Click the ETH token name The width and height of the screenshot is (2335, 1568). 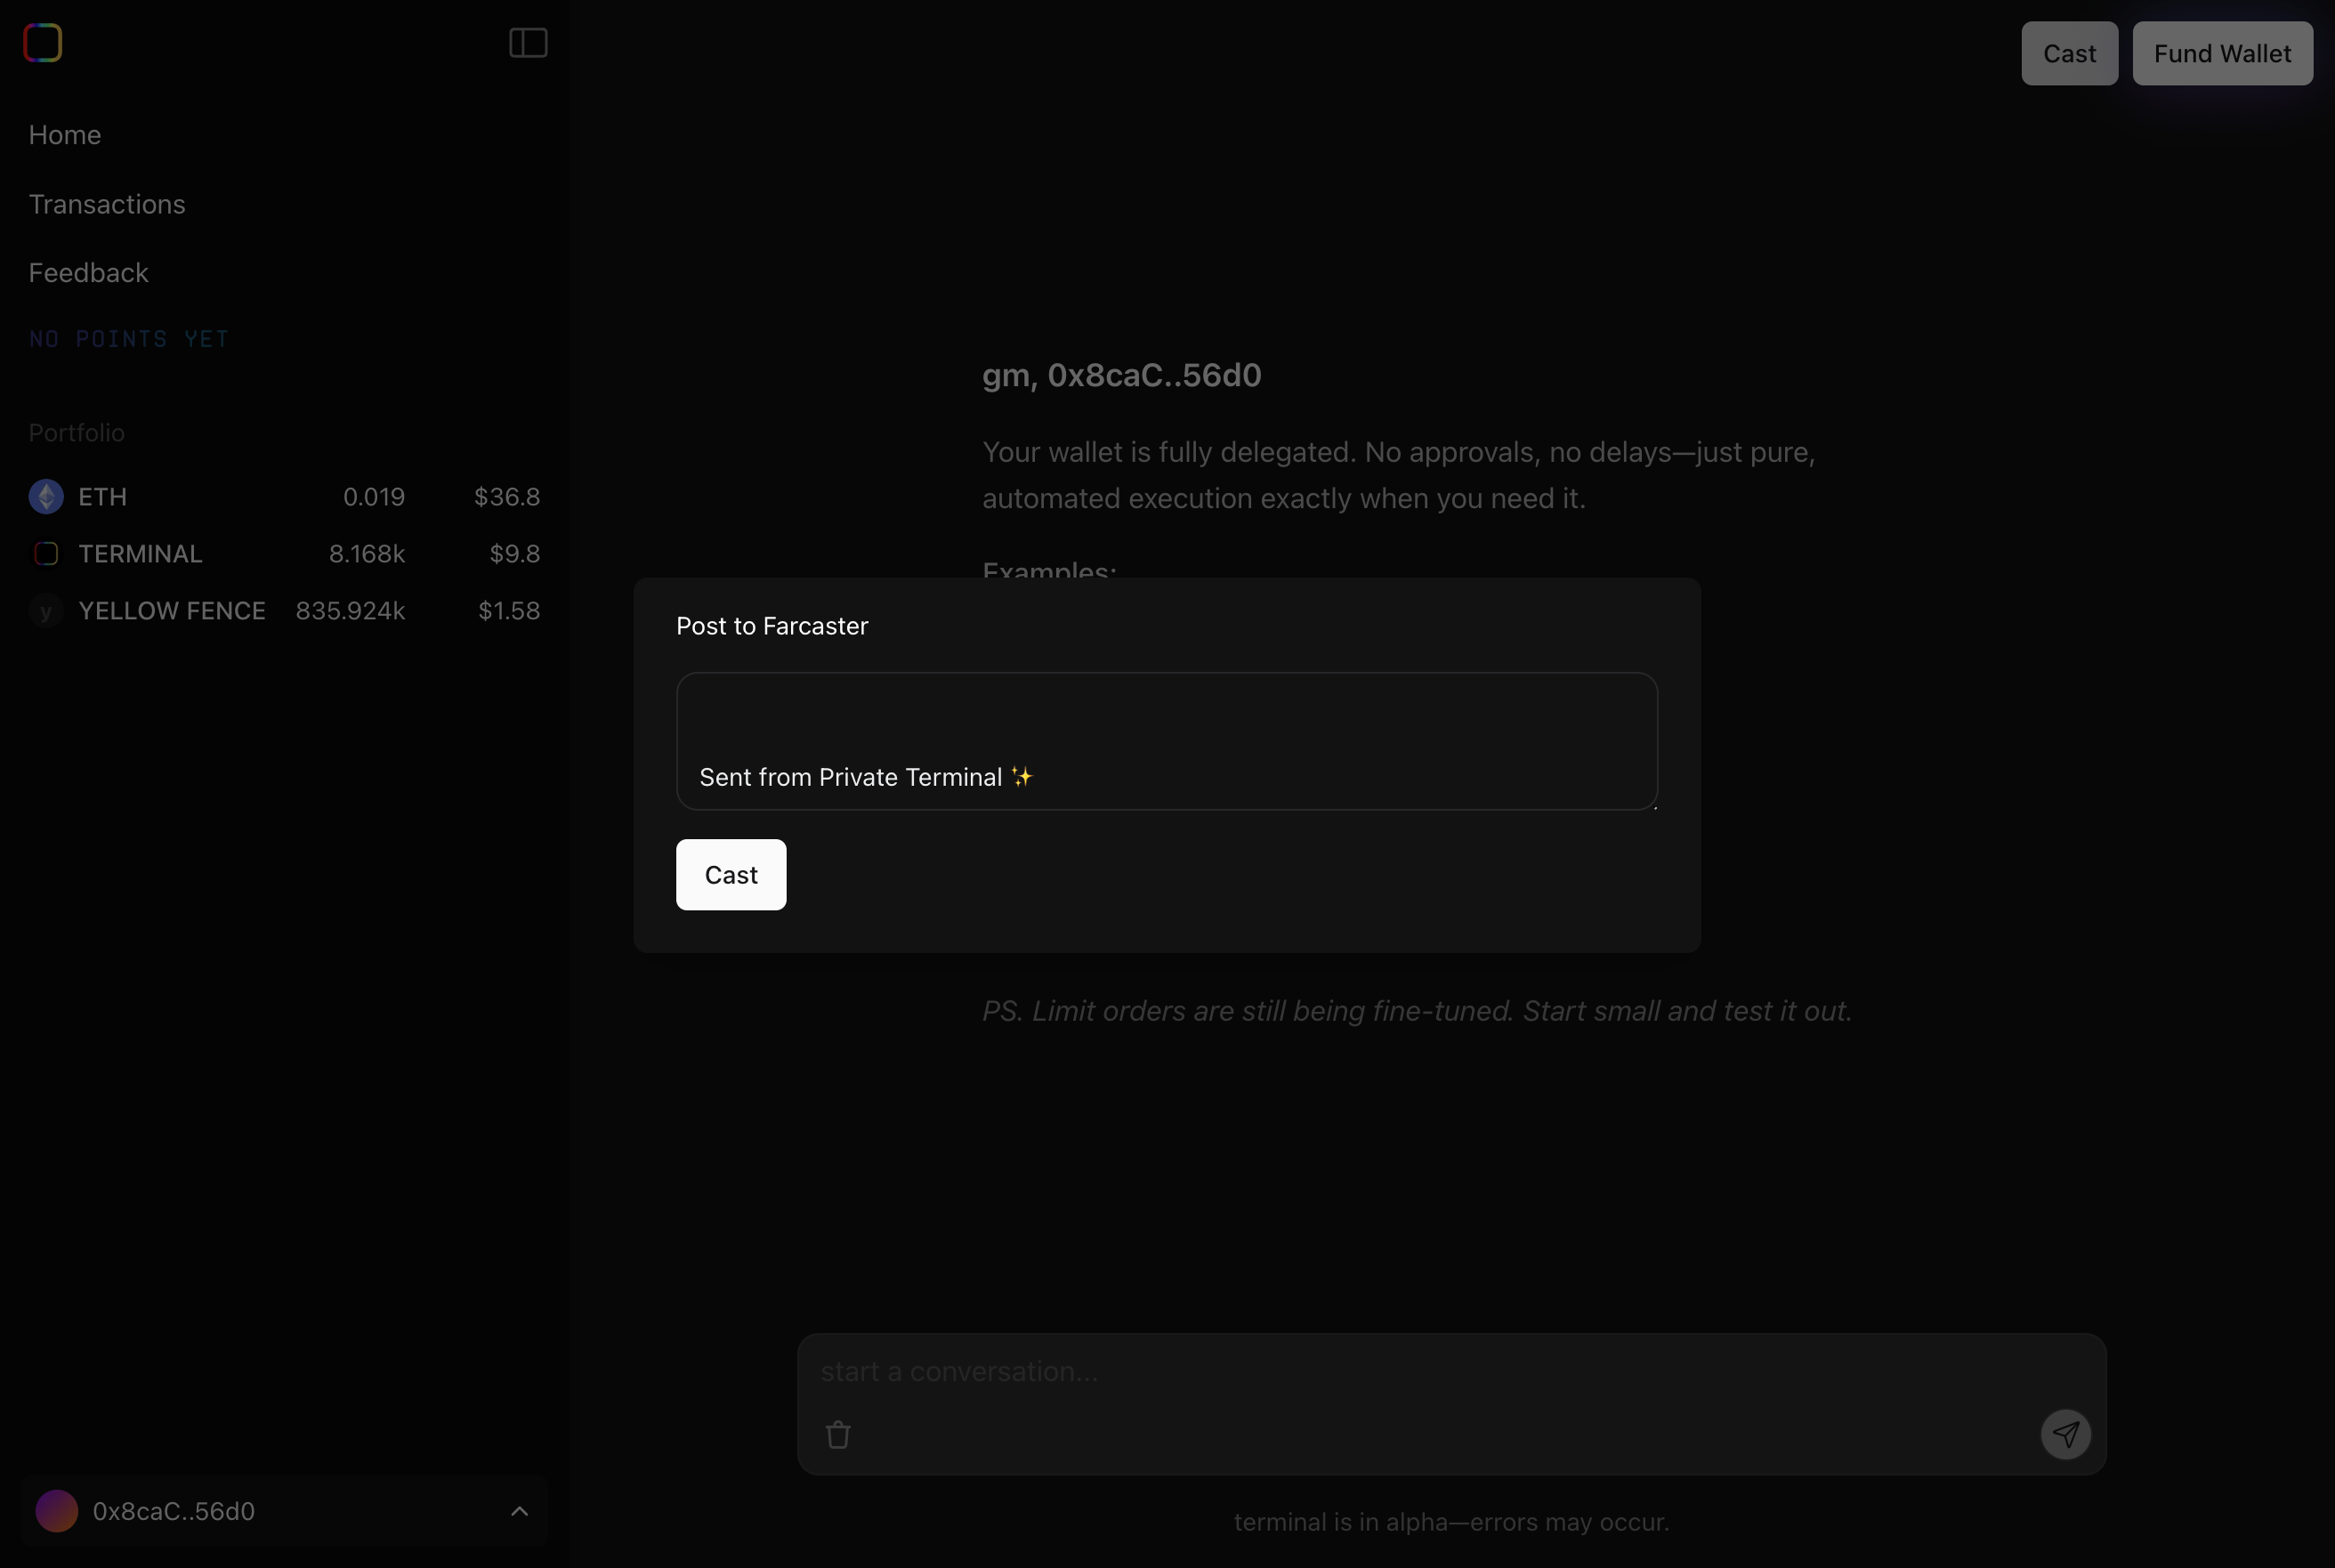pos(103,497)
